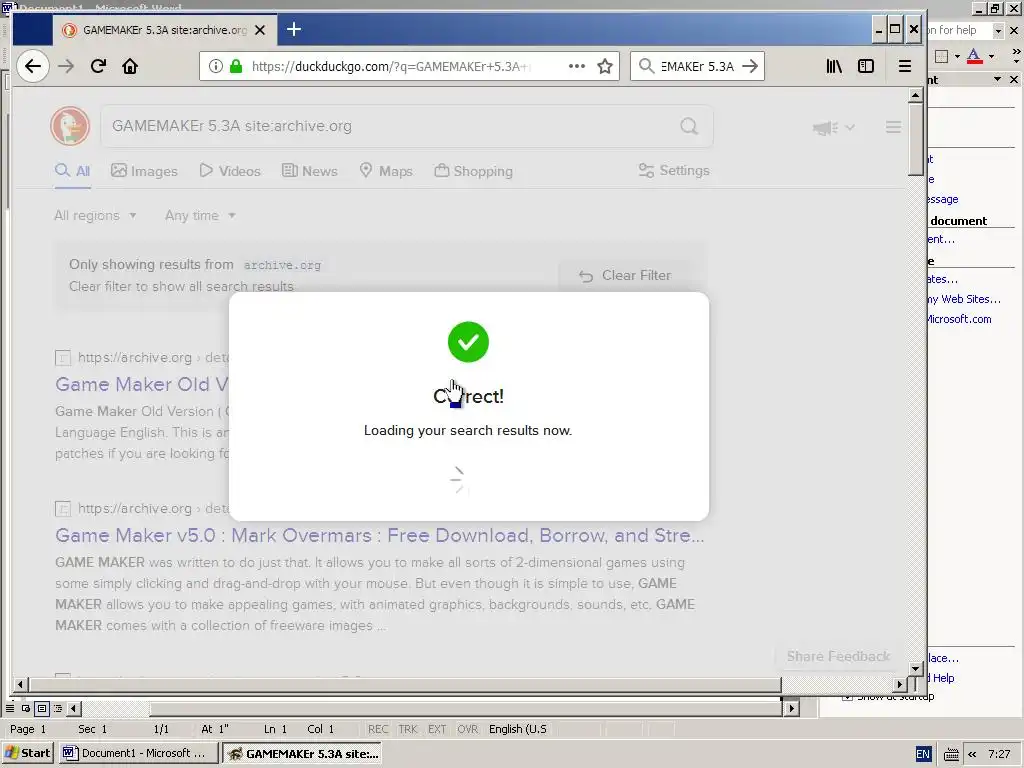Bookmark this page with the star
Image resolution: width=1024 pixels, height=768 pixels.
(x=605, y=66)
